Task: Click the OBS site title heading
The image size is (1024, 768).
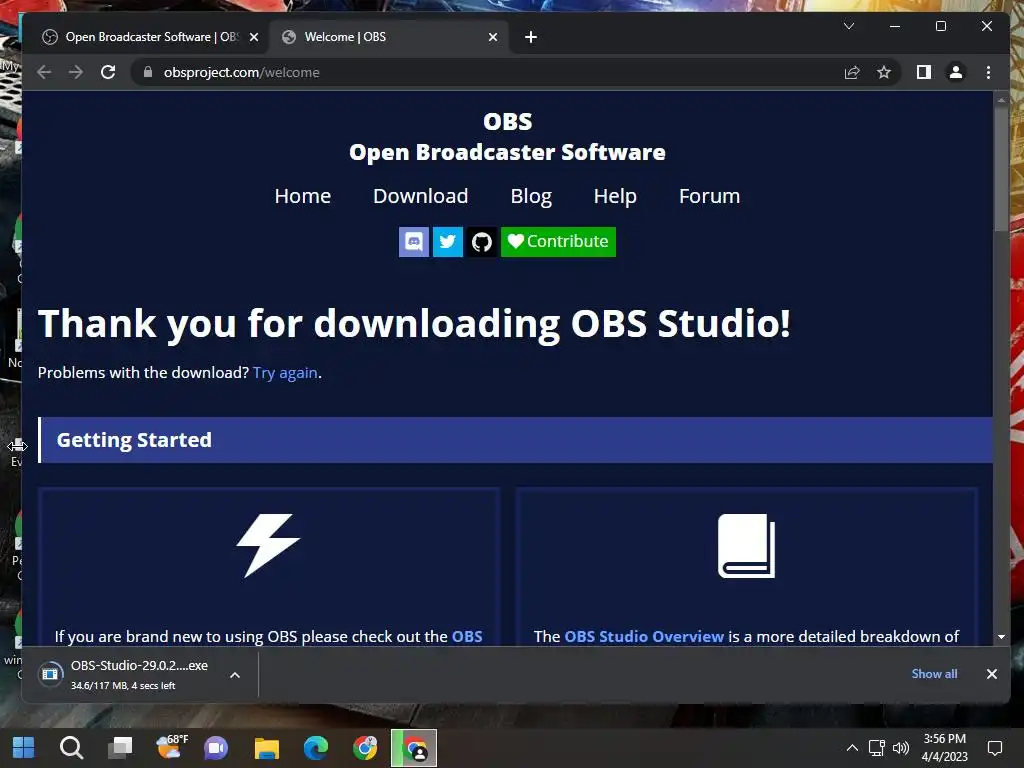Action: (507, 121)
